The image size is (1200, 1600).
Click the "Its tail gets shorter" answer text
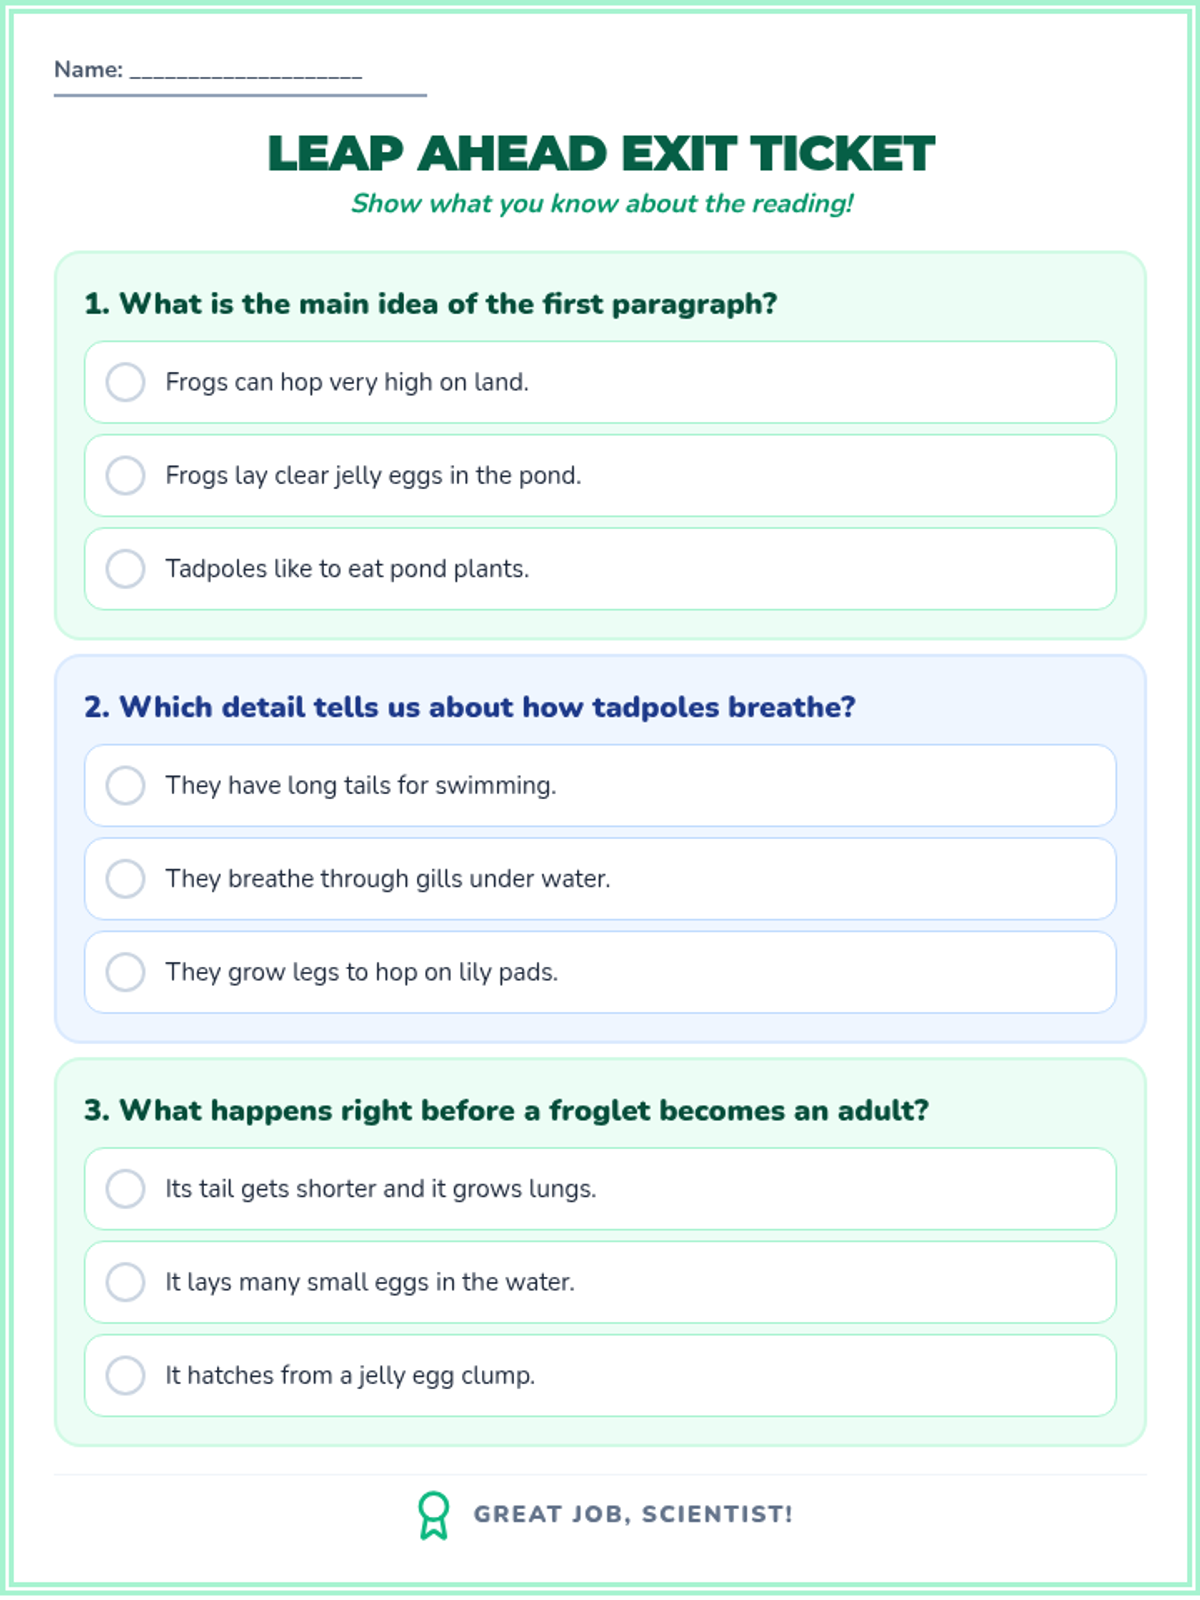[x=381, y=1189]
